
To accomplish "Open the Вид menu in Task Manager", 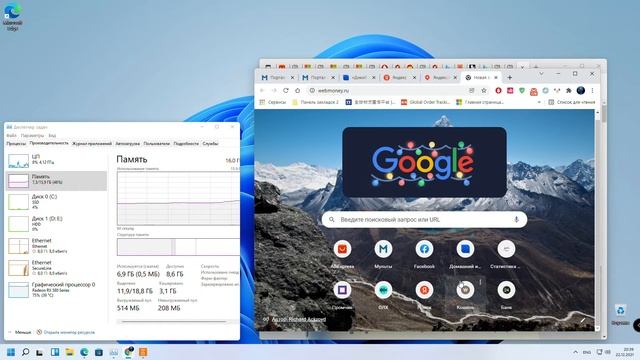I will [52, 136].
